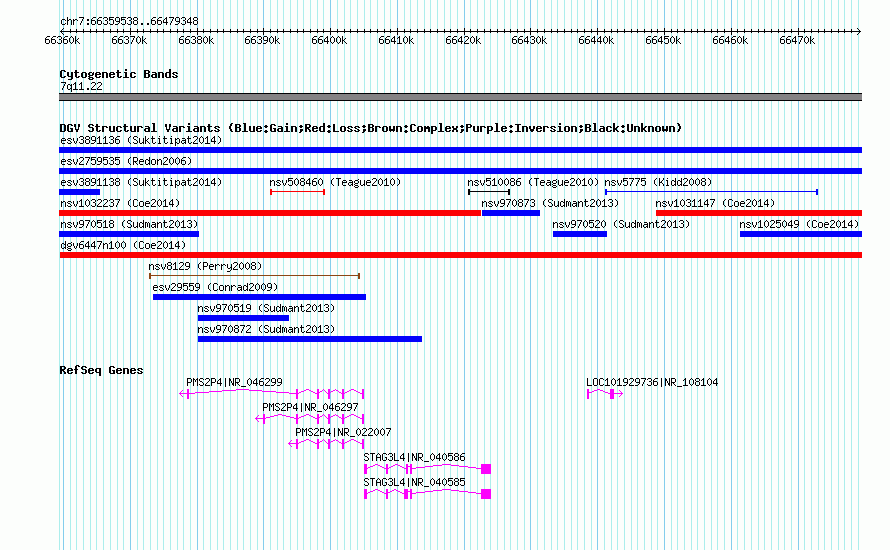Click the blue nsv970872 (Sudmant2013) bar
The width and height of the screenshot is (890, 550).
pos(310,339)
